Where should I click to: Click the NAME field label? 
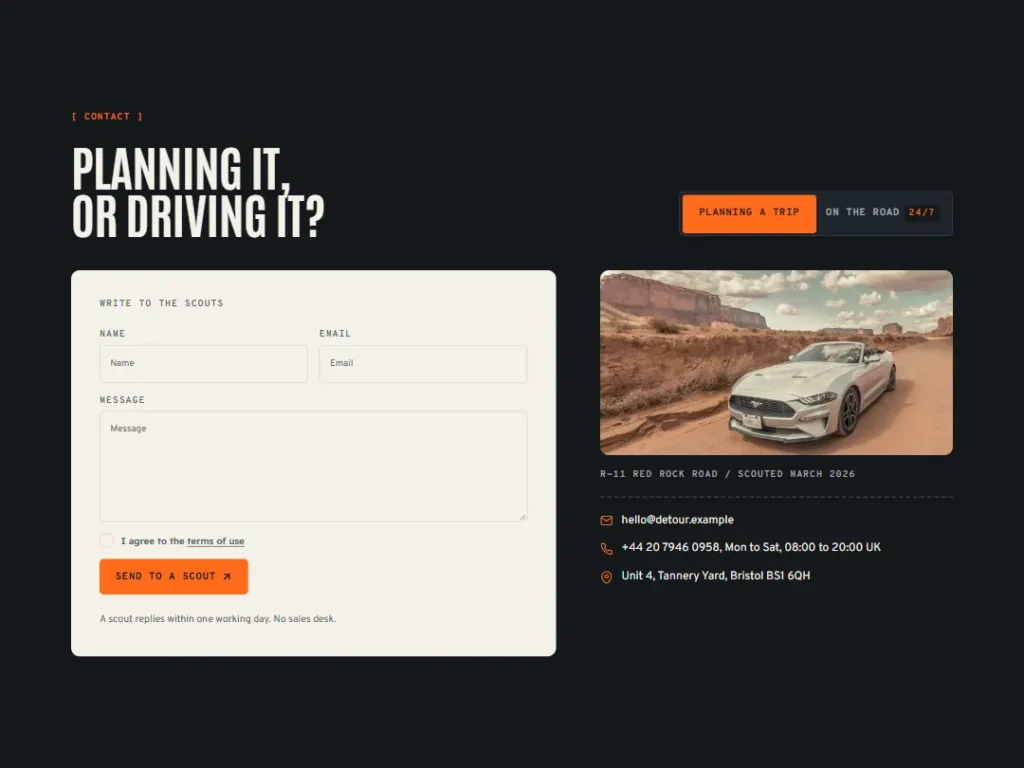pyautogui.click(x=112, y=334)
